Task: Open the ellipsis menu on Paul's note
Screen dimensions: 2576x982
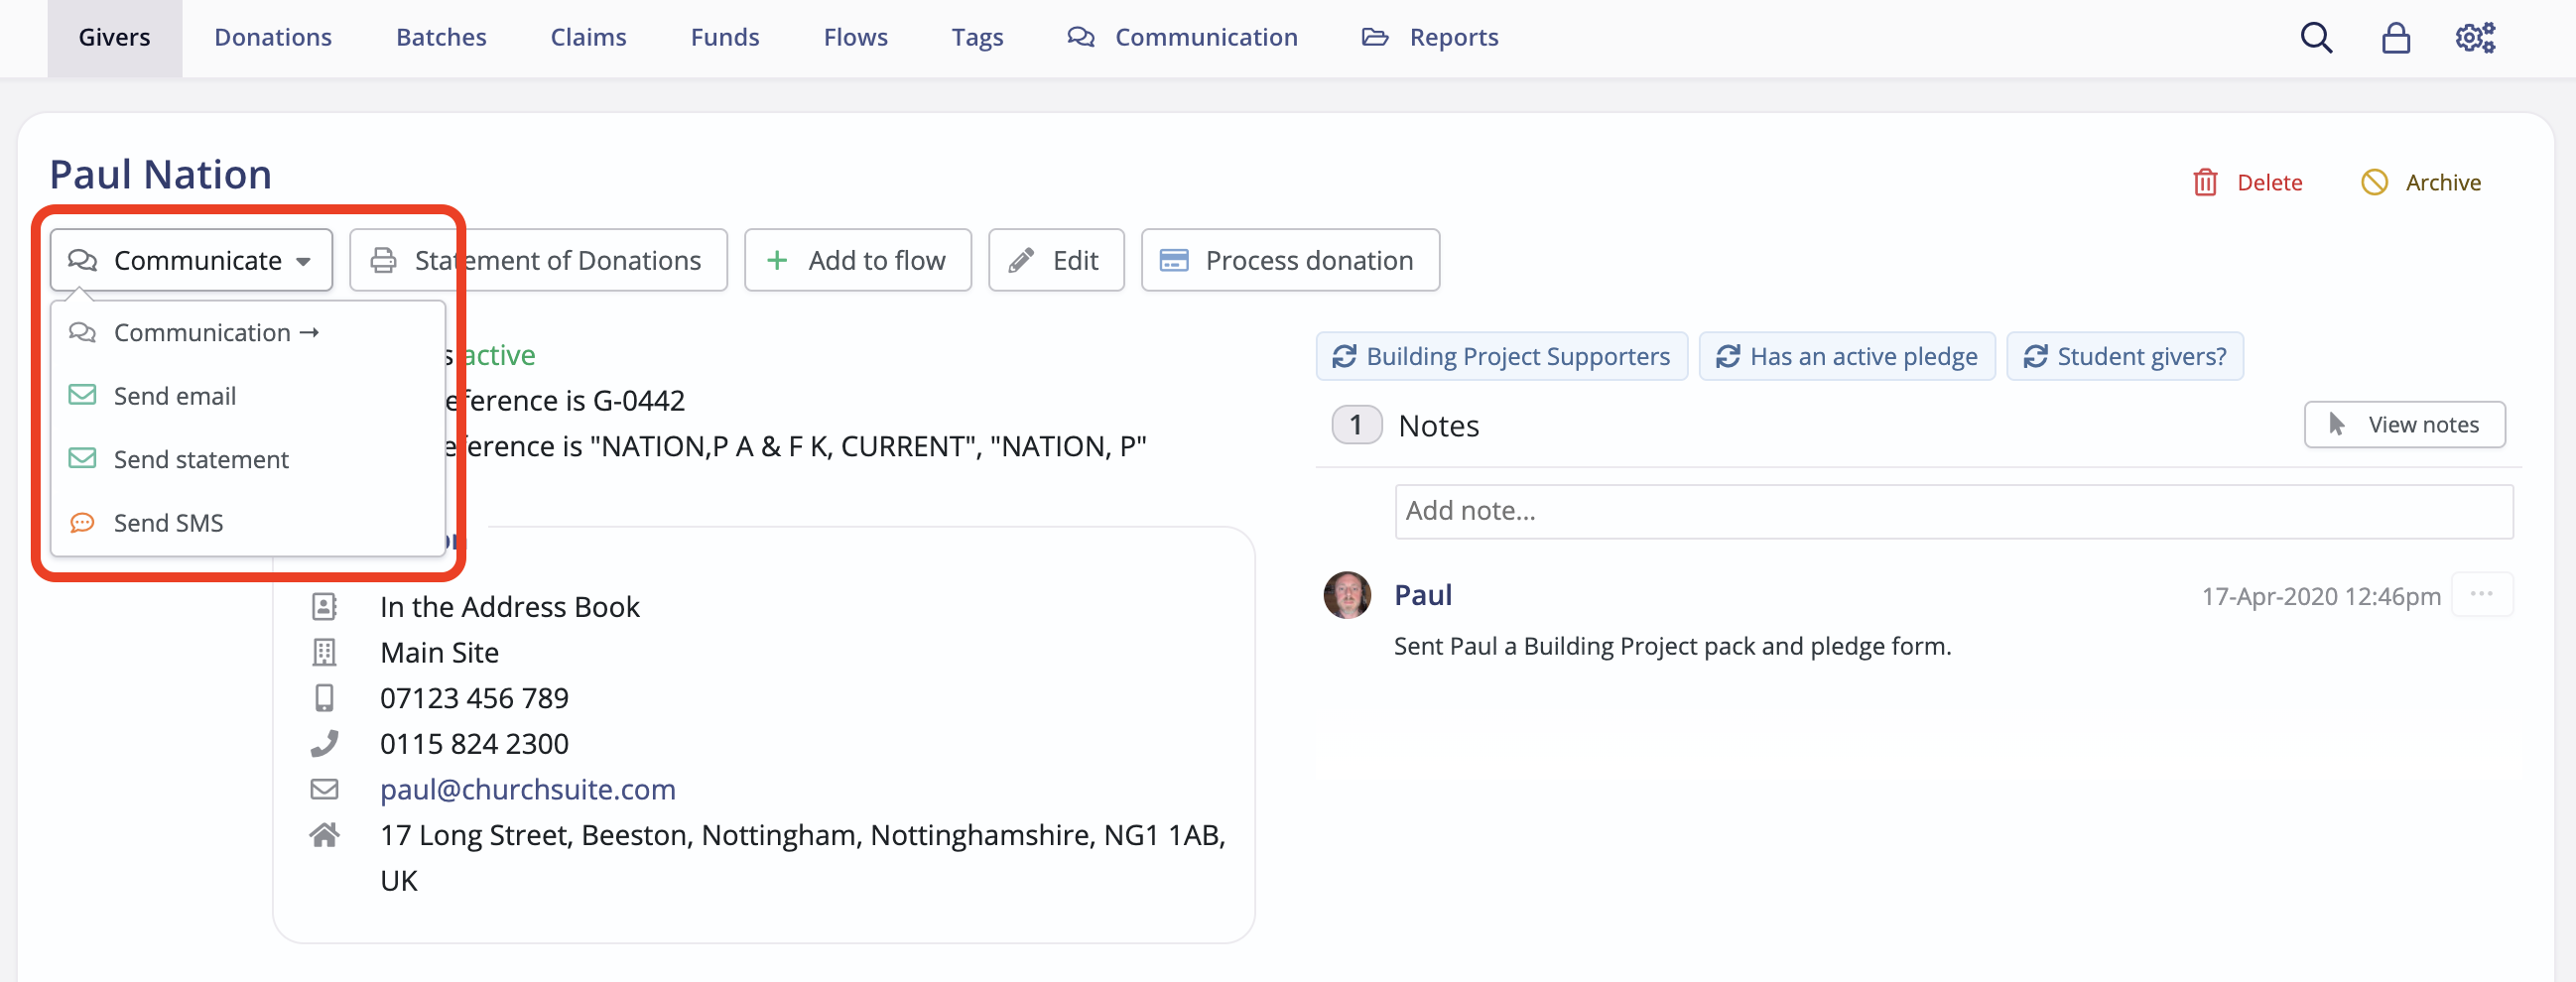Action: click(x=2483, y=594)
